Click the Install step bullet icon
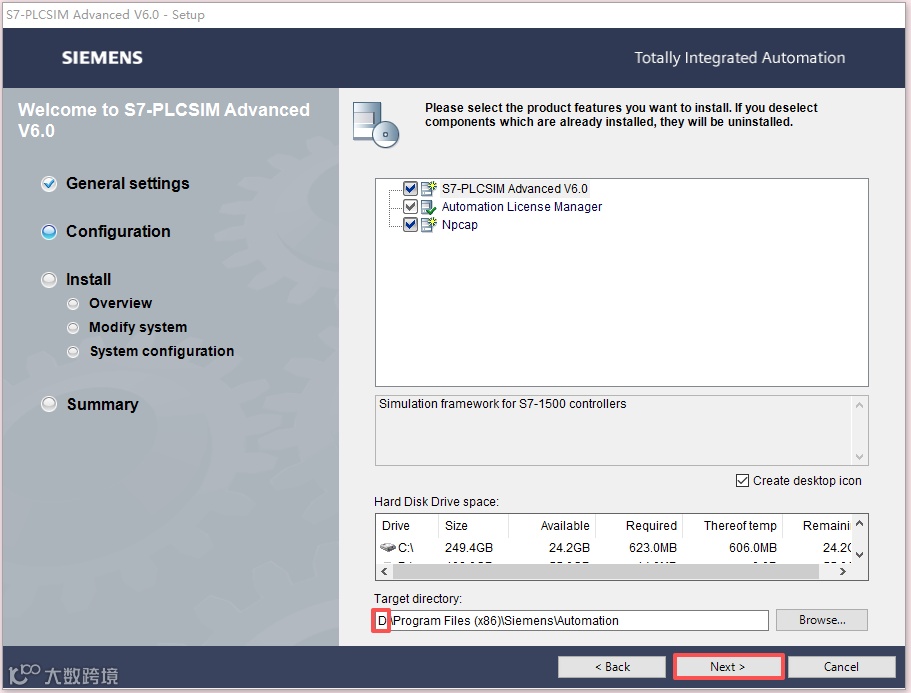The height and width of the screenshot is (693, 911). pyautogui.click(x=49, y=280)
